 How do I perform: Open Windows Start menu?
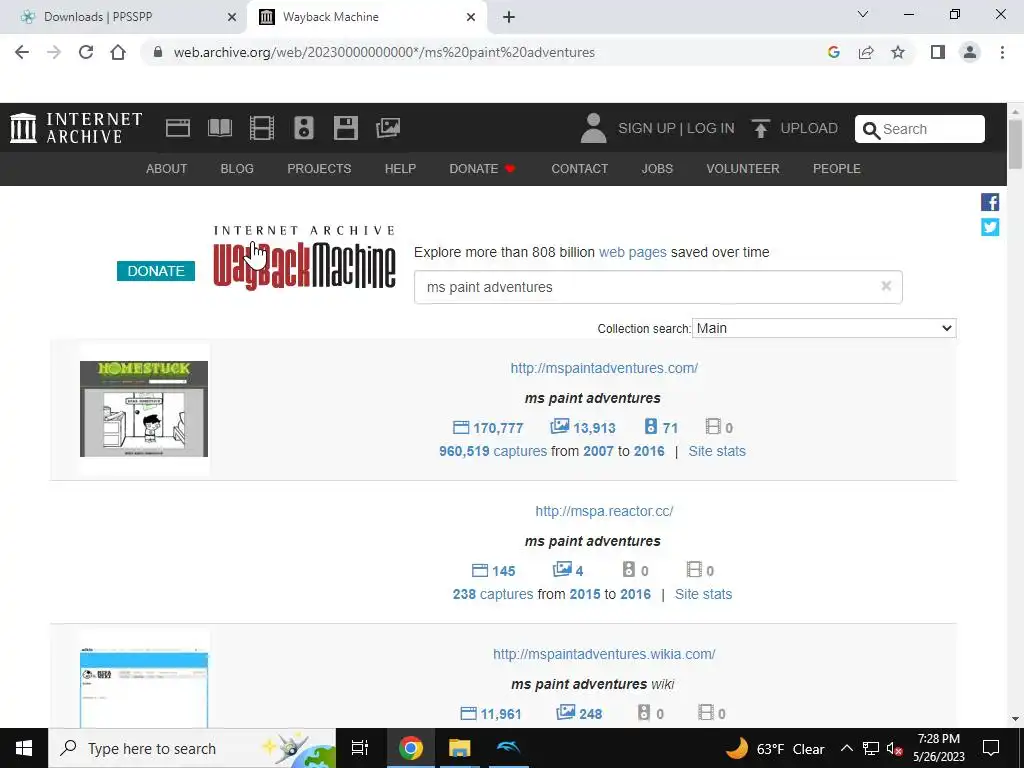pos(24,748)
